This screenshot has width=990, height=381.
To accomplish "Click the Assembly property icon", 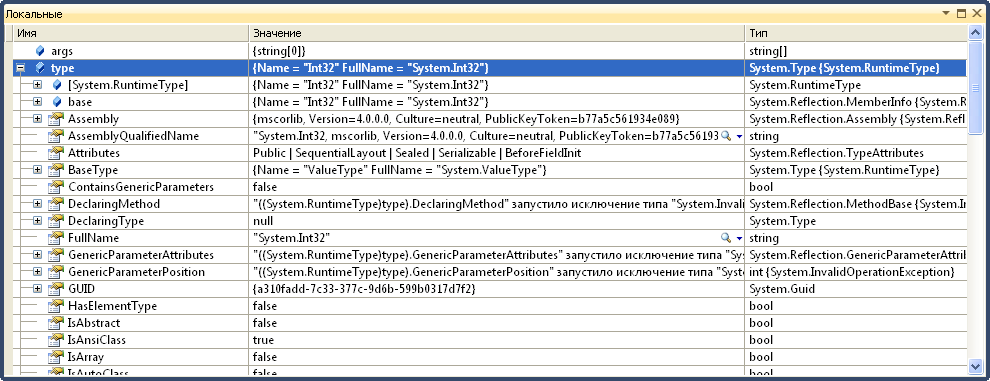I will click(57, 119).
